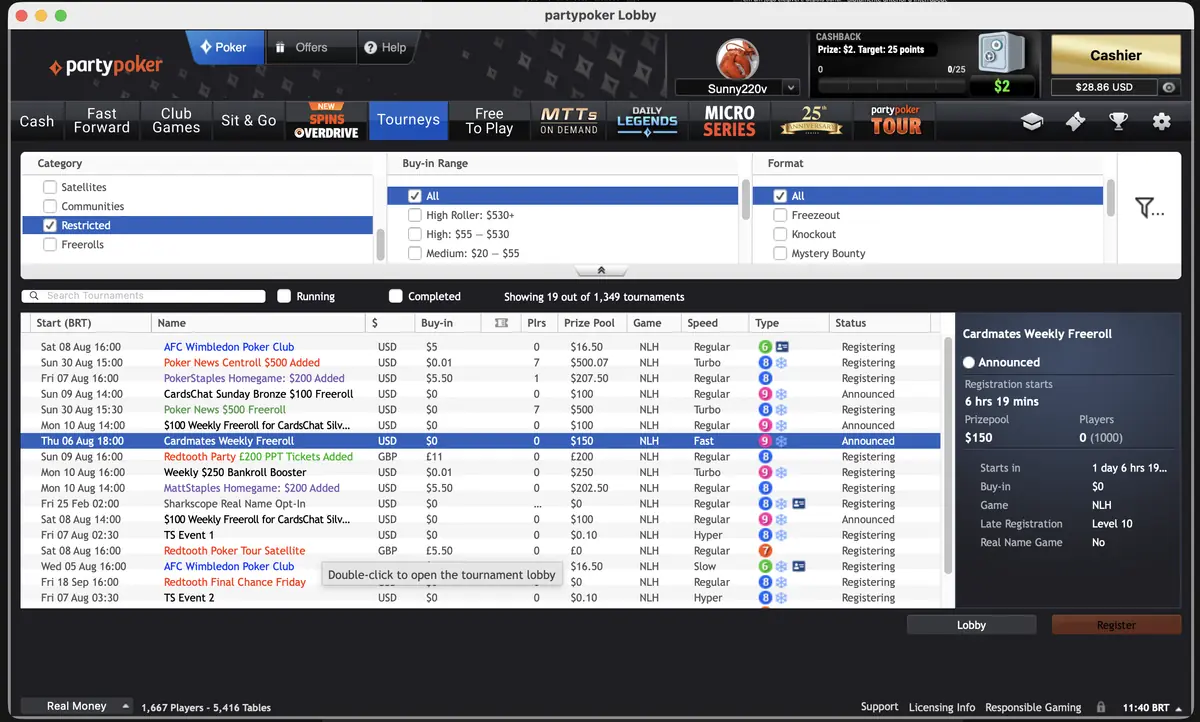Click the 8-max icon in the Redtooth Party row

pos(765,457)
